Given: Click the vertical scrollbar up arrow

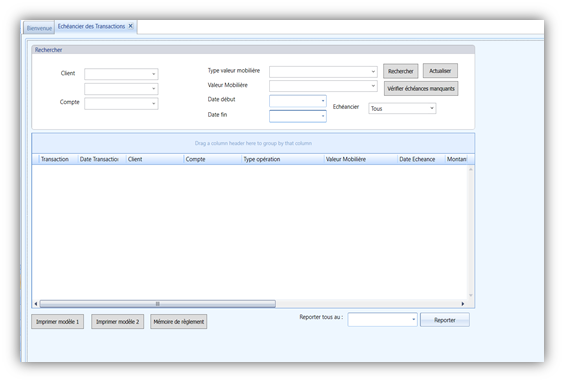Looking at the screenshot, I should click(x=470, y=169).
